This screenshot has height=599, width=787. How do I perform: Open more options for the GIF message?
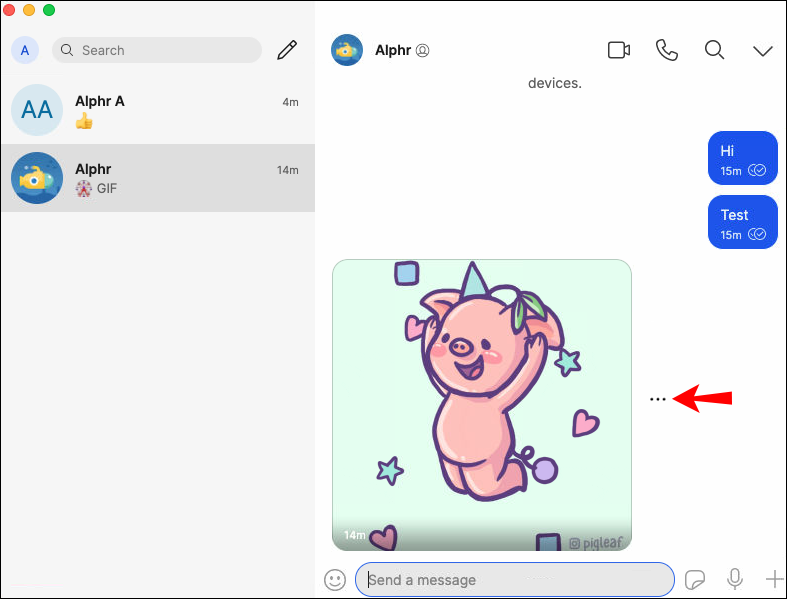pos(658,399)
